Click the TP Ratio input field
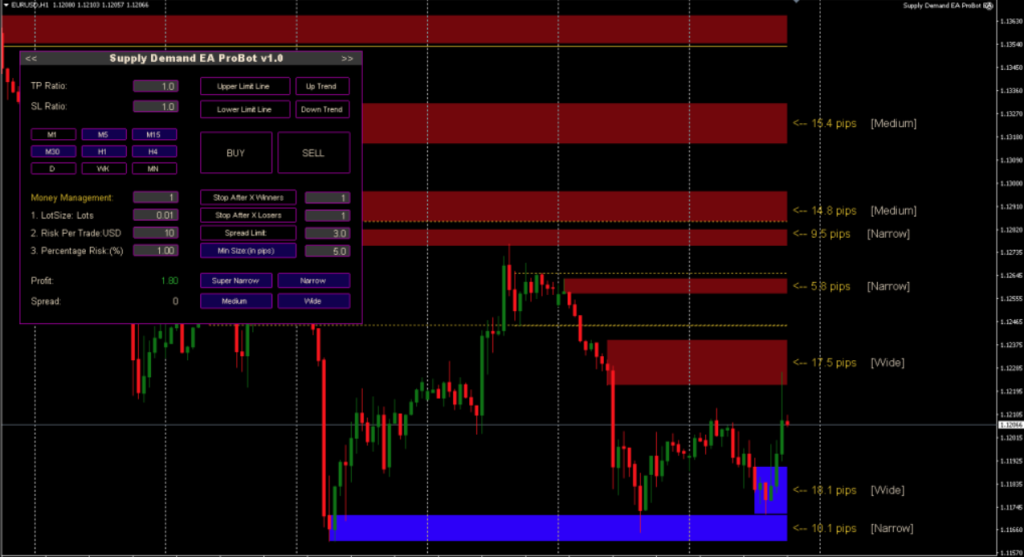 click(x=155, y=86)
